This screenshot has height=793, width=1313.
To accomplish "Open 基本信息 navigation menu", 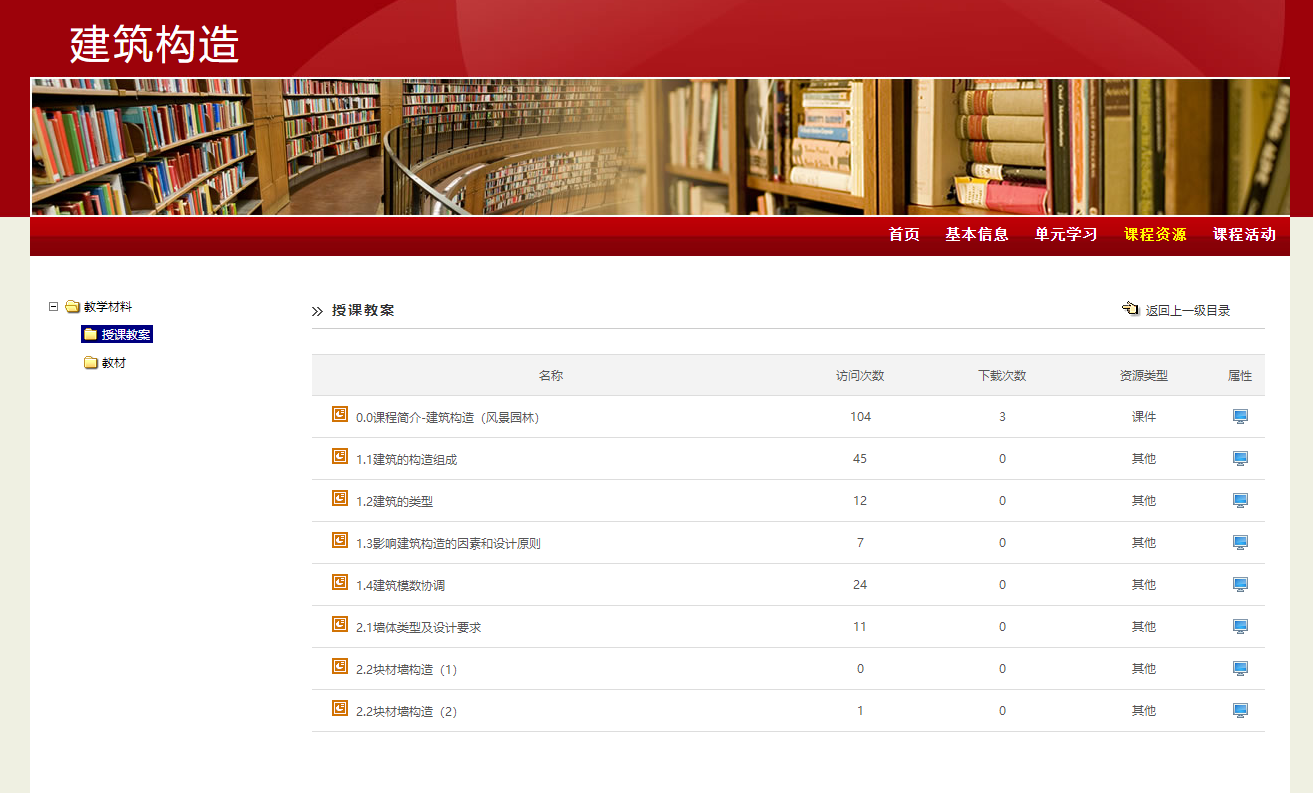I will pos(977,235).
